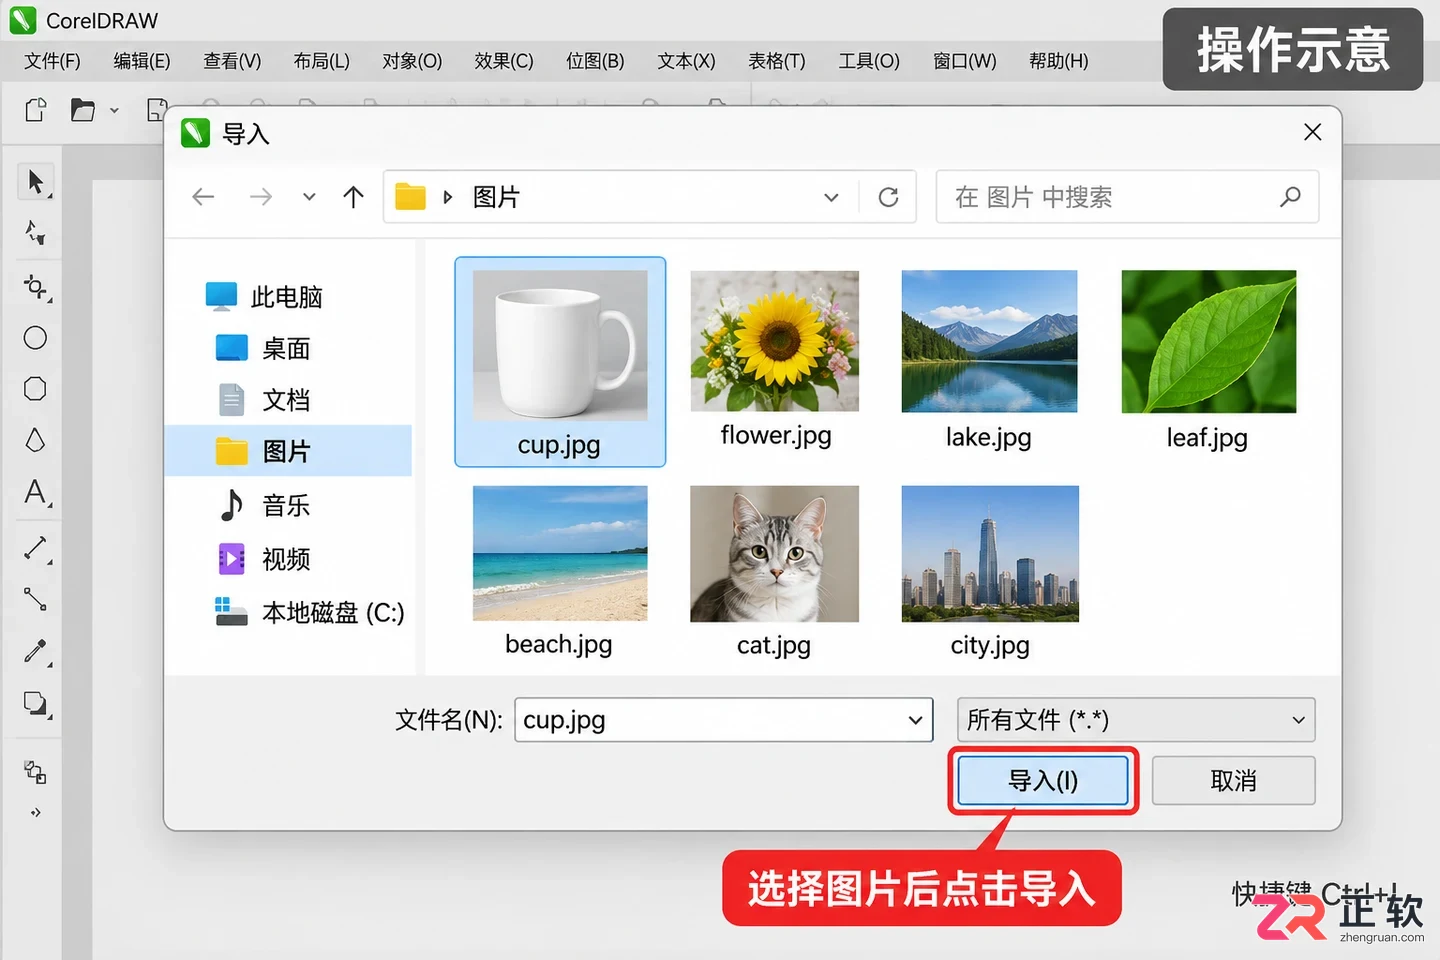
Task: Click the 在 图片 中搜索 search field
Action: click(x=1127, y=197)
